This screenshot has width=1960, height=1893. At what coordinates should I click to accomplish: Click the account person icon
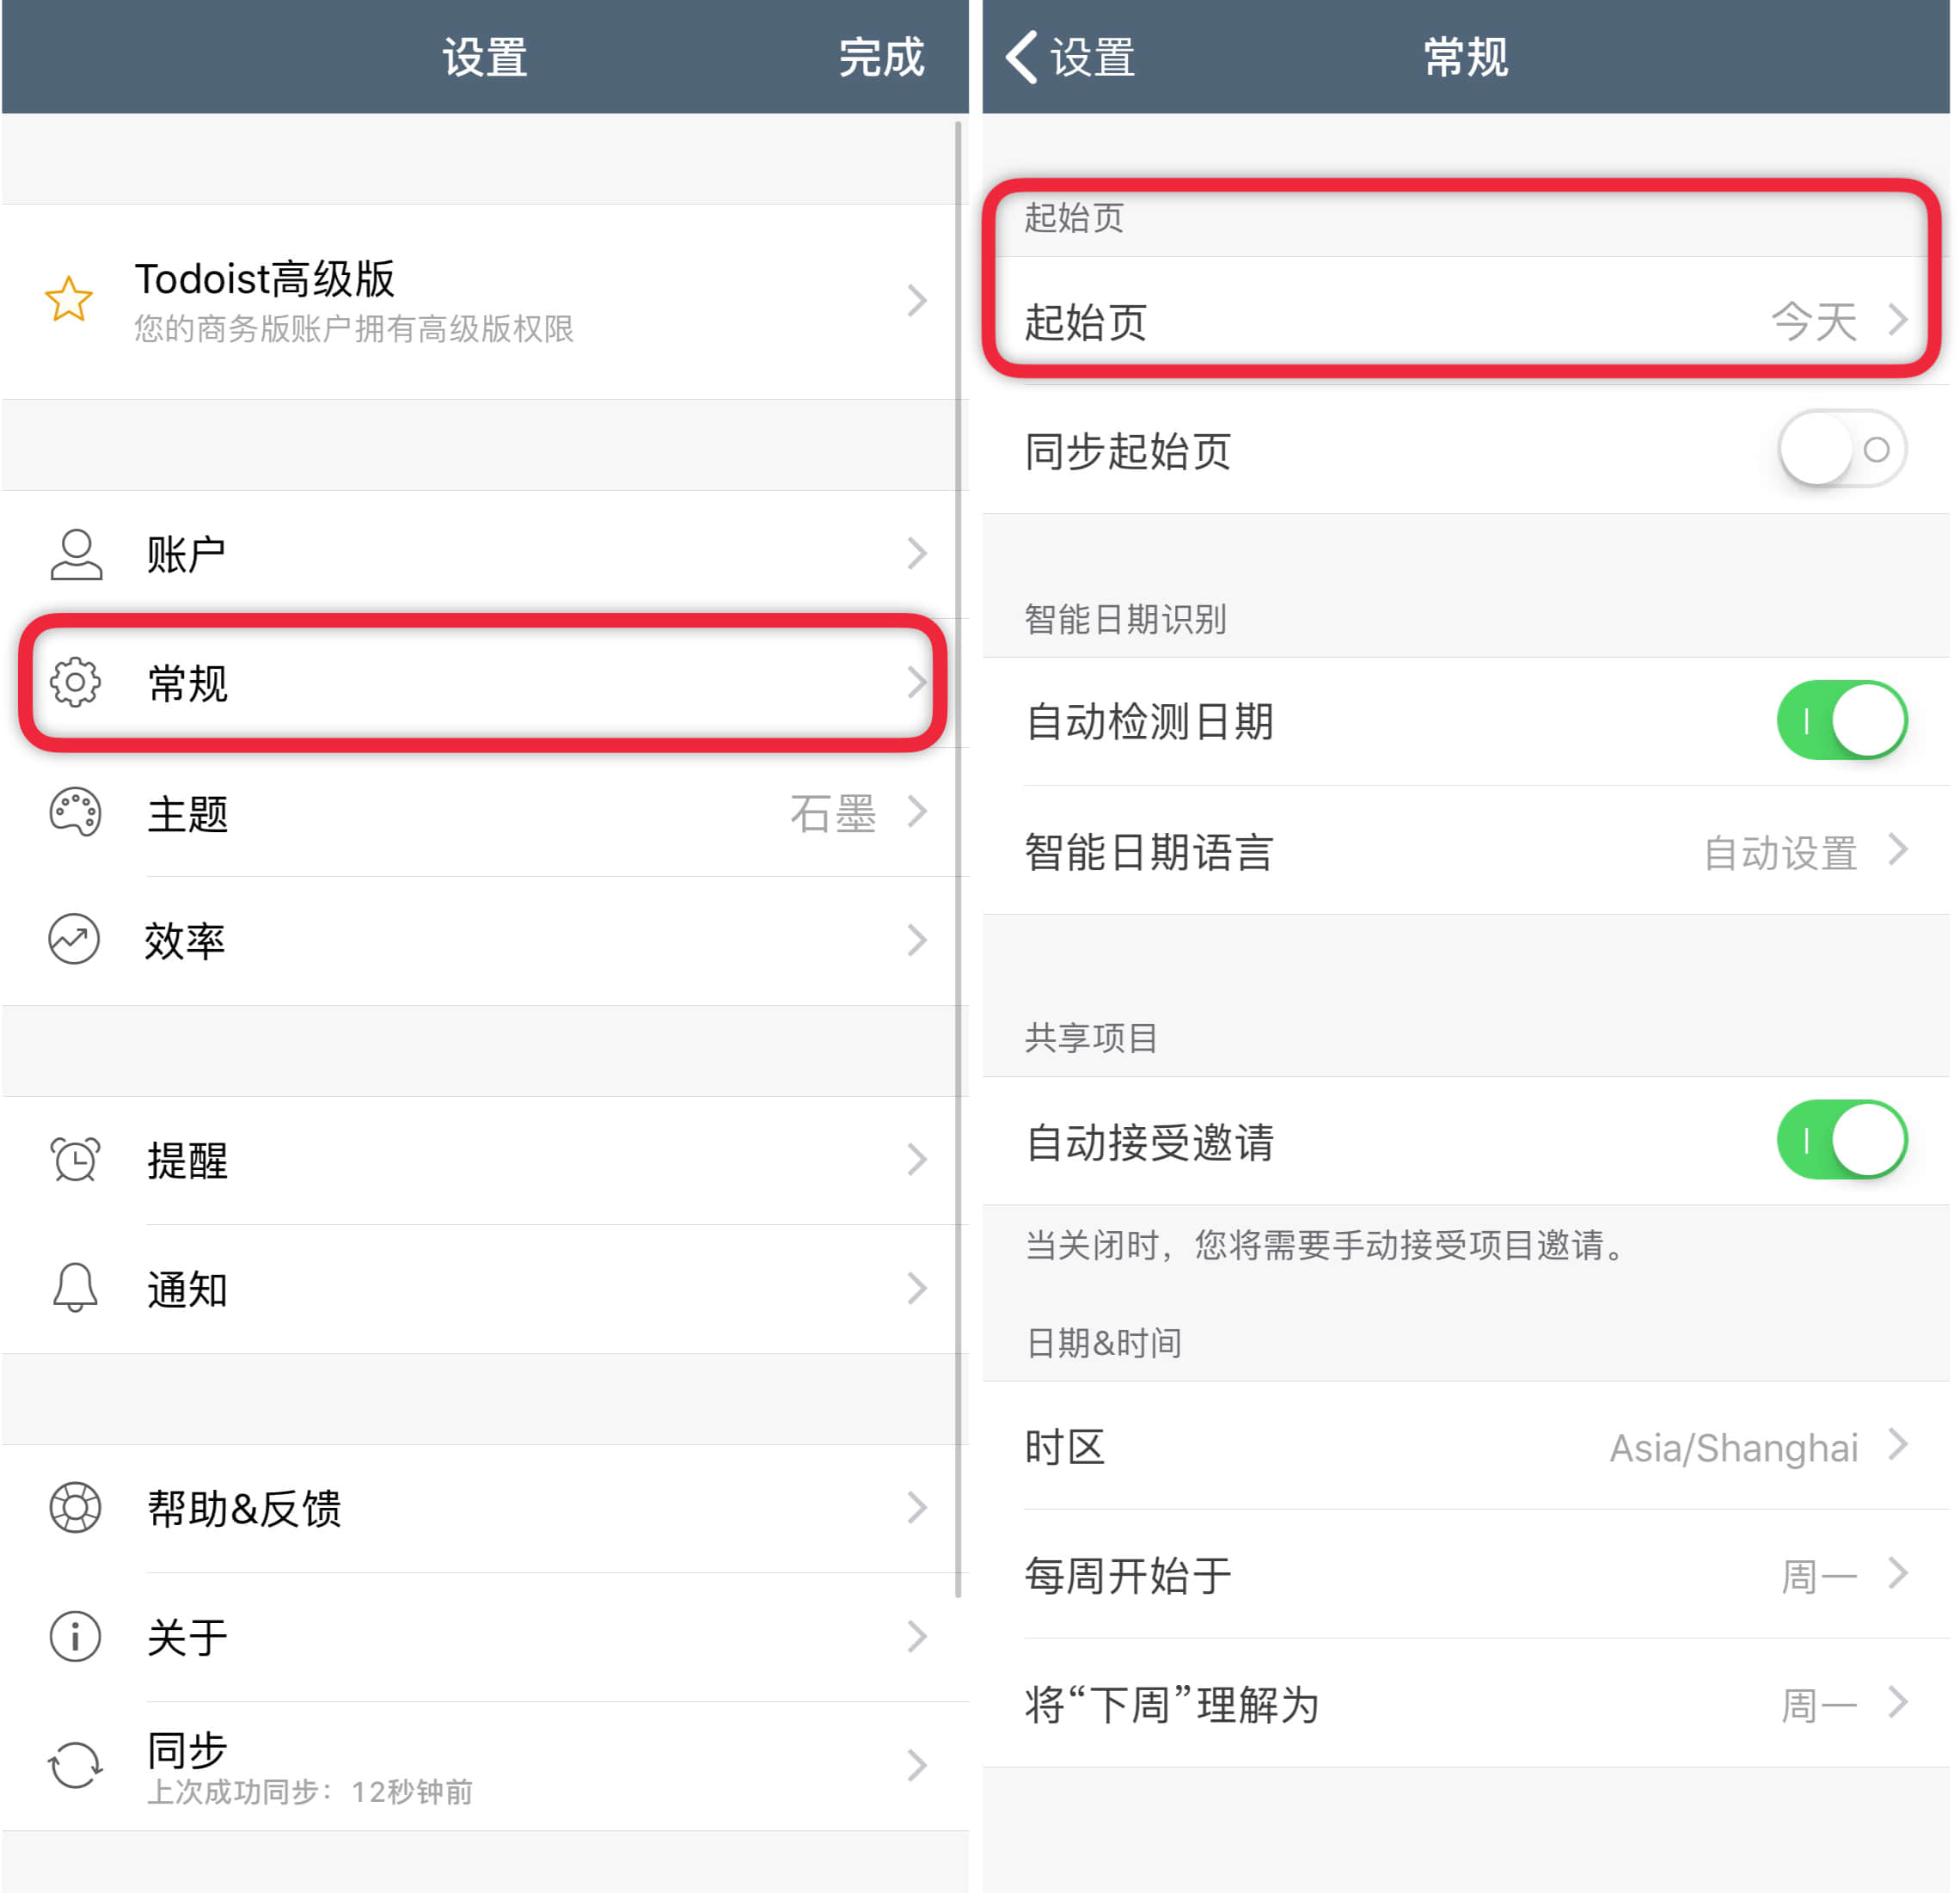(76, 554)
